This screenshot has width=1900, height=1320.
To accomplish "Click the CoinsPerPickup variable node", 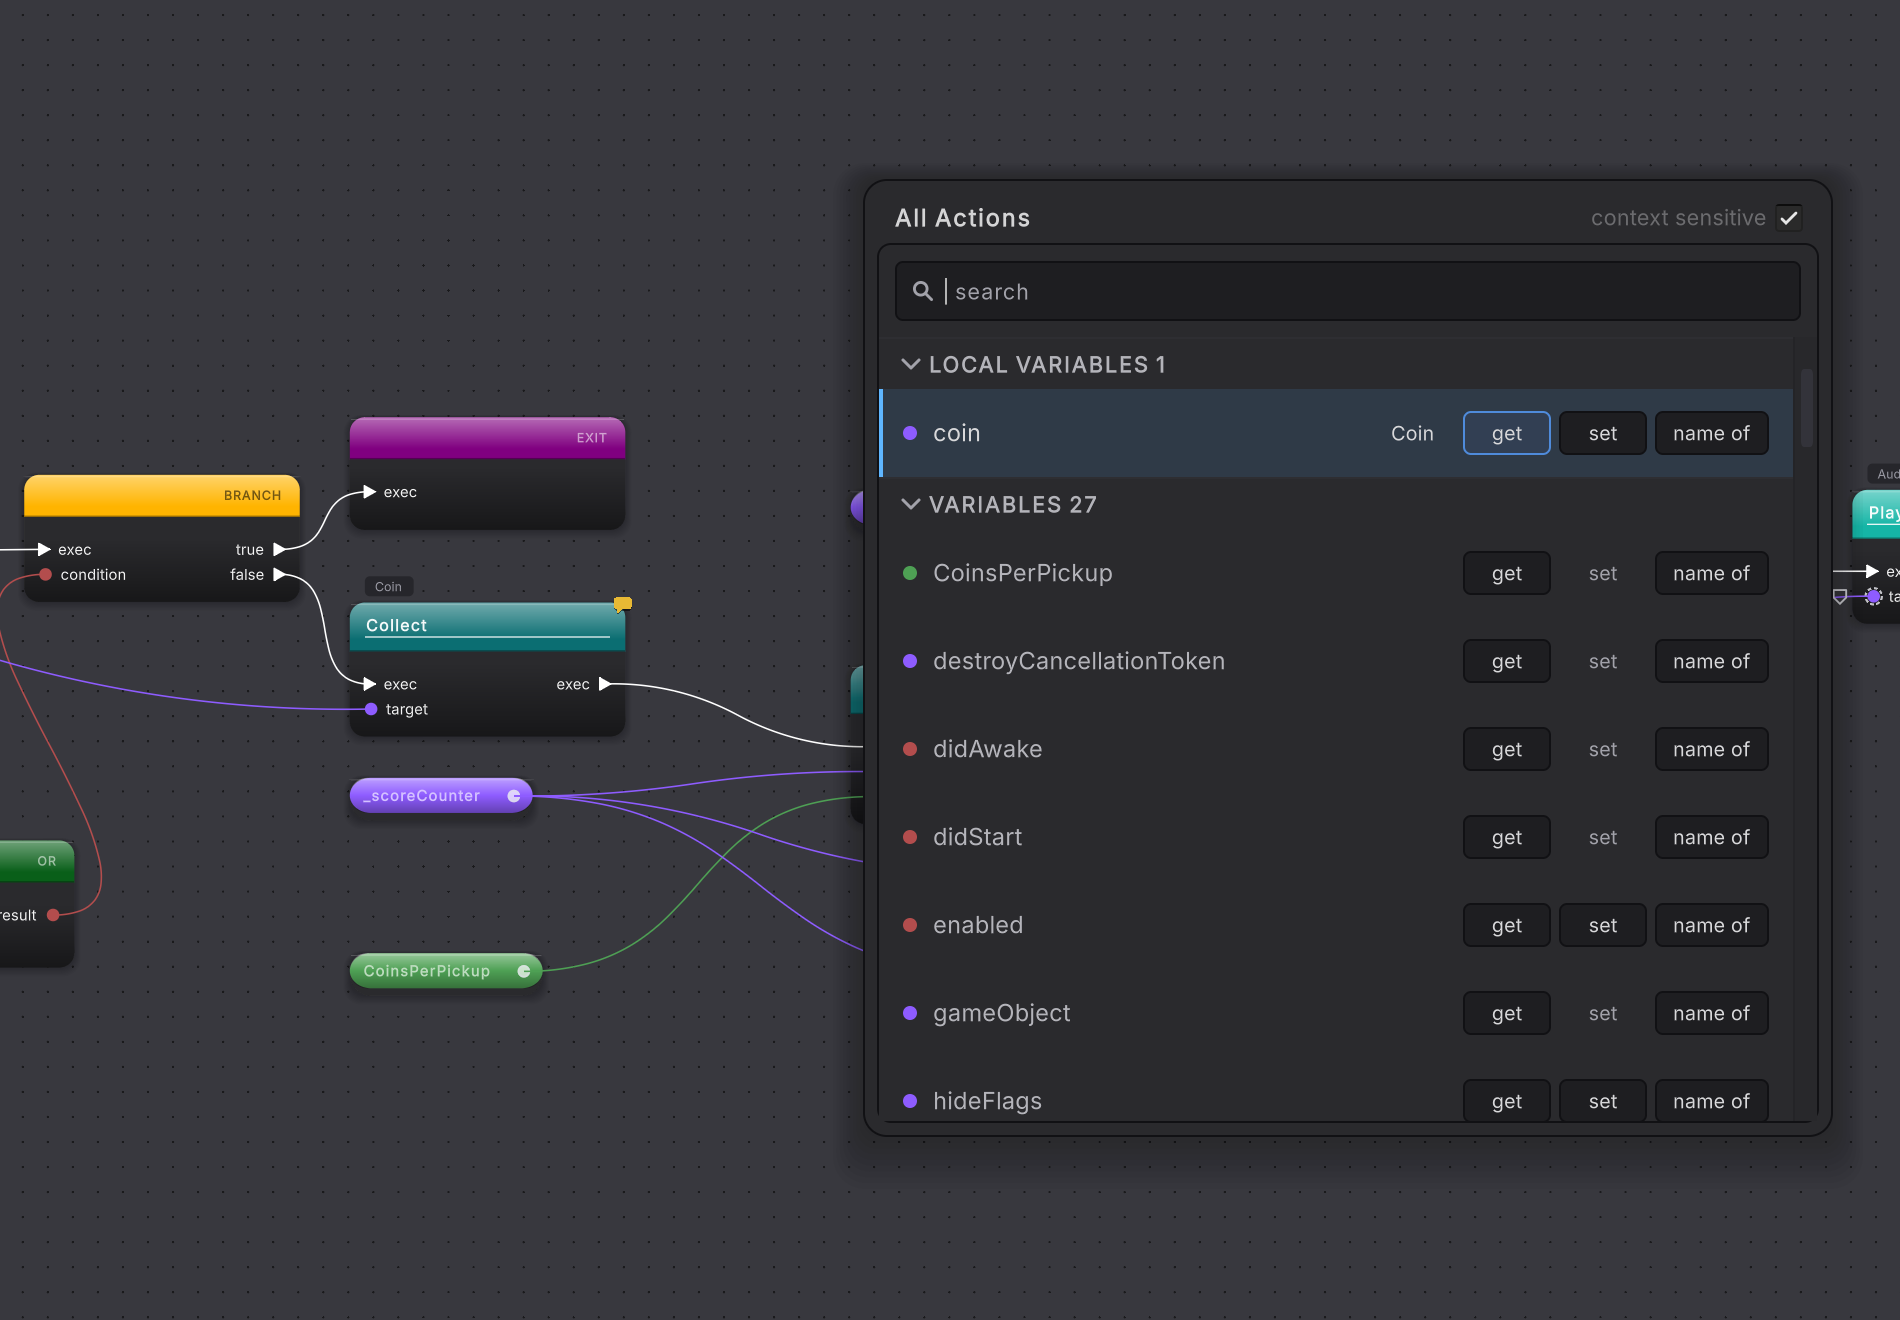I will click(445, 971).
